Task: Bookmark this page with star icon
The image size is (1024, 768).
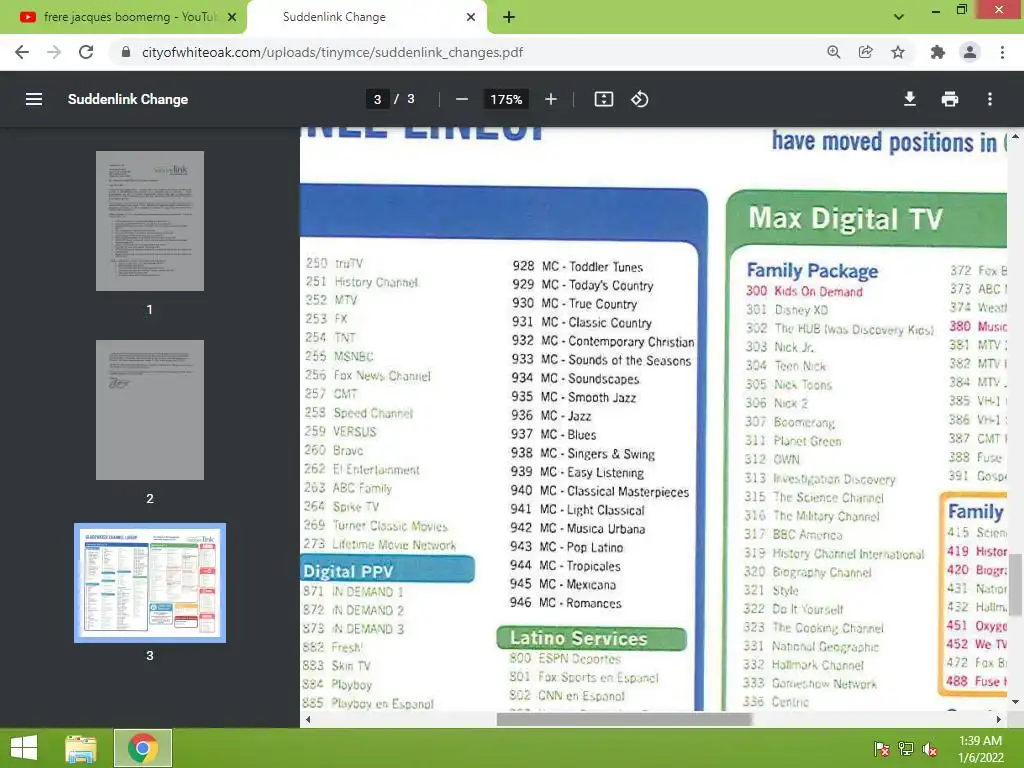Action: click(x=898, y=52)
